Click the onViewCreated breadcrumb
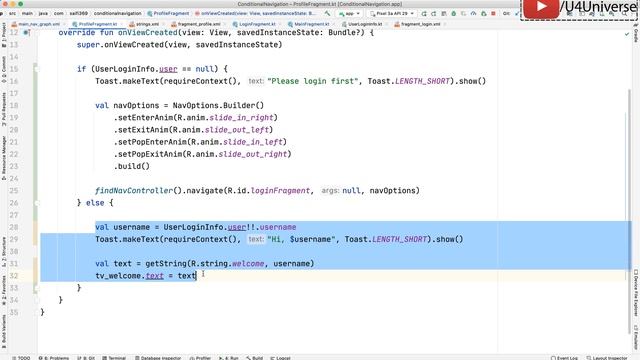The image size is (640, 360). (256, 13)
